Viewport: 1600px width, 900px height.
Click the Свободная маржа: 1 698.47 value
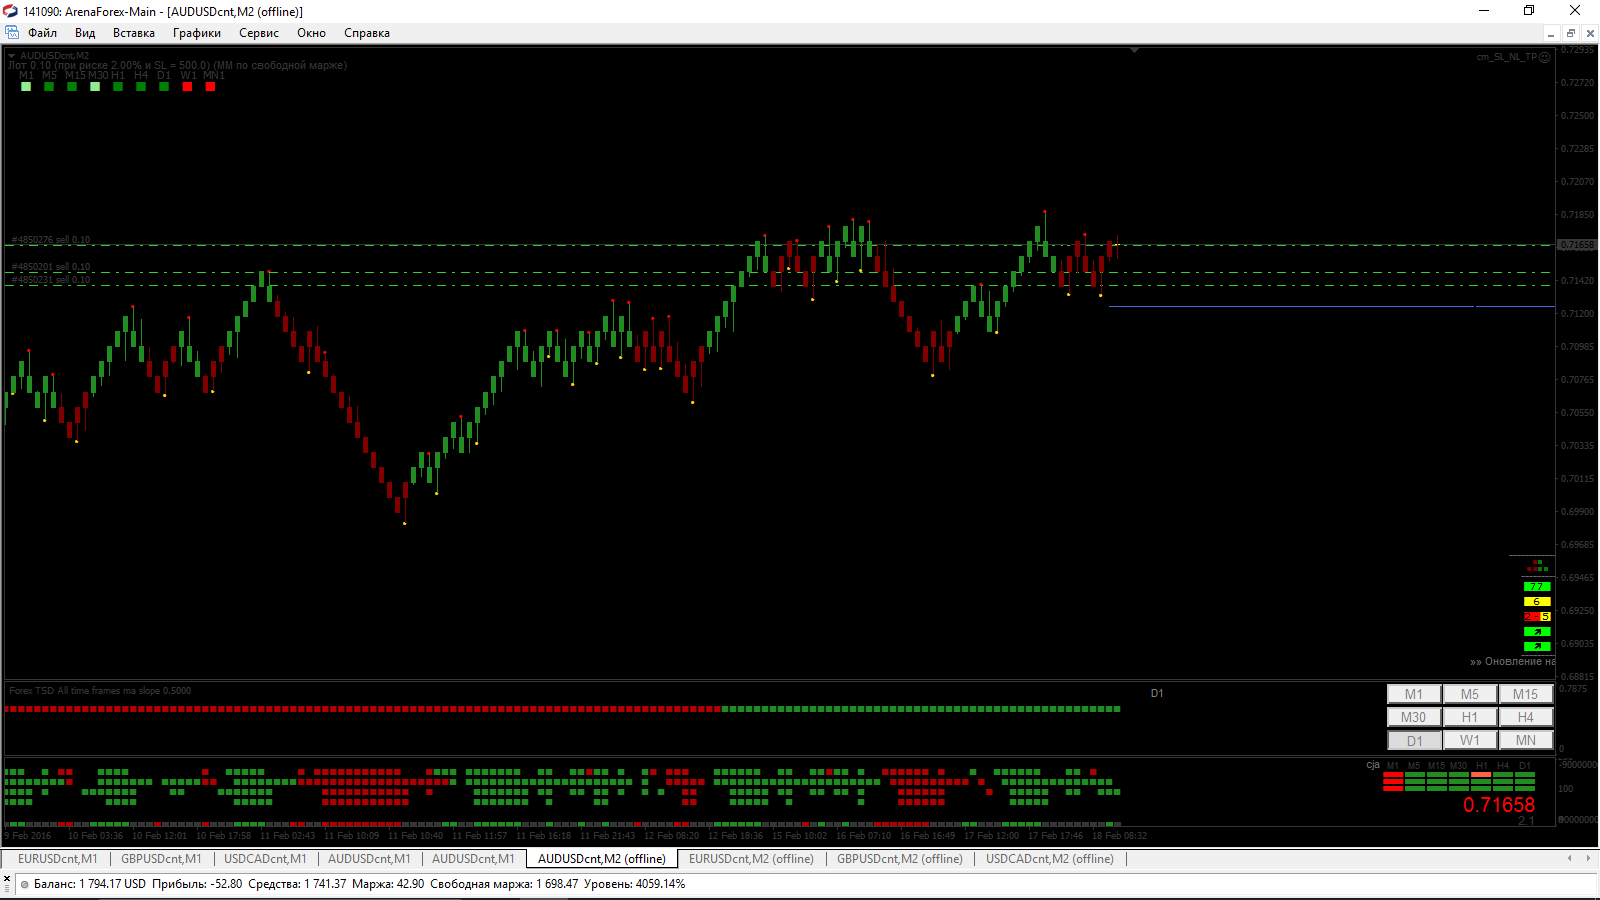click(x=504, y=885)
